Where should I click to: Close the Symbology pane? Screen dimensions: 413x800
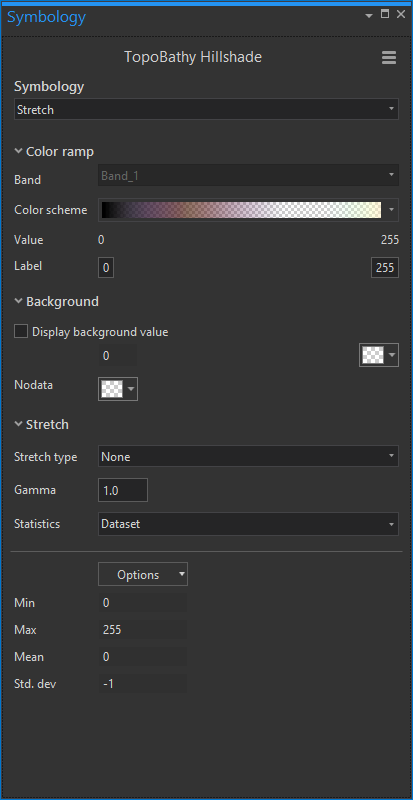[x=401, y=15]
